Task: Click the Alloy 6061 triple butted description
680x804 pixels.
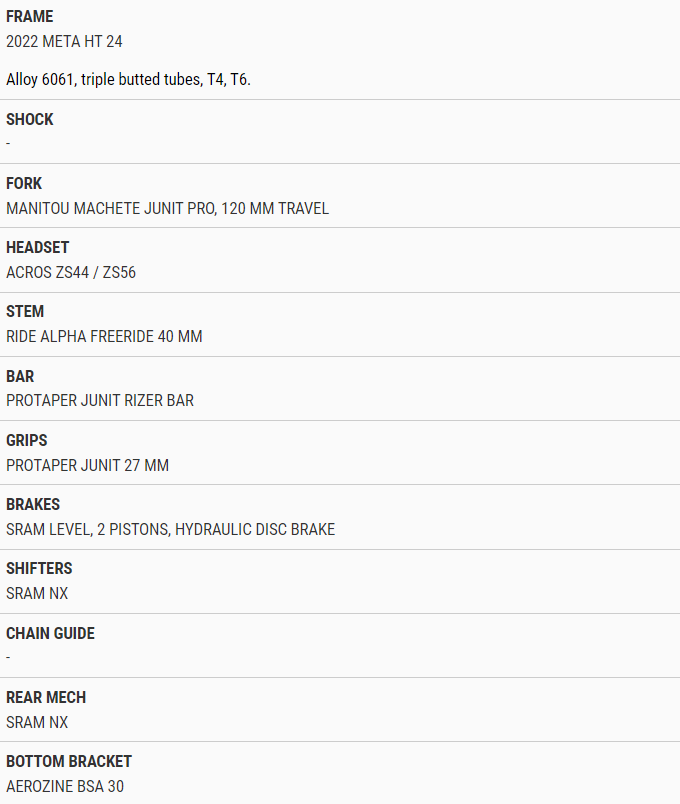Action: coord(128,79)
